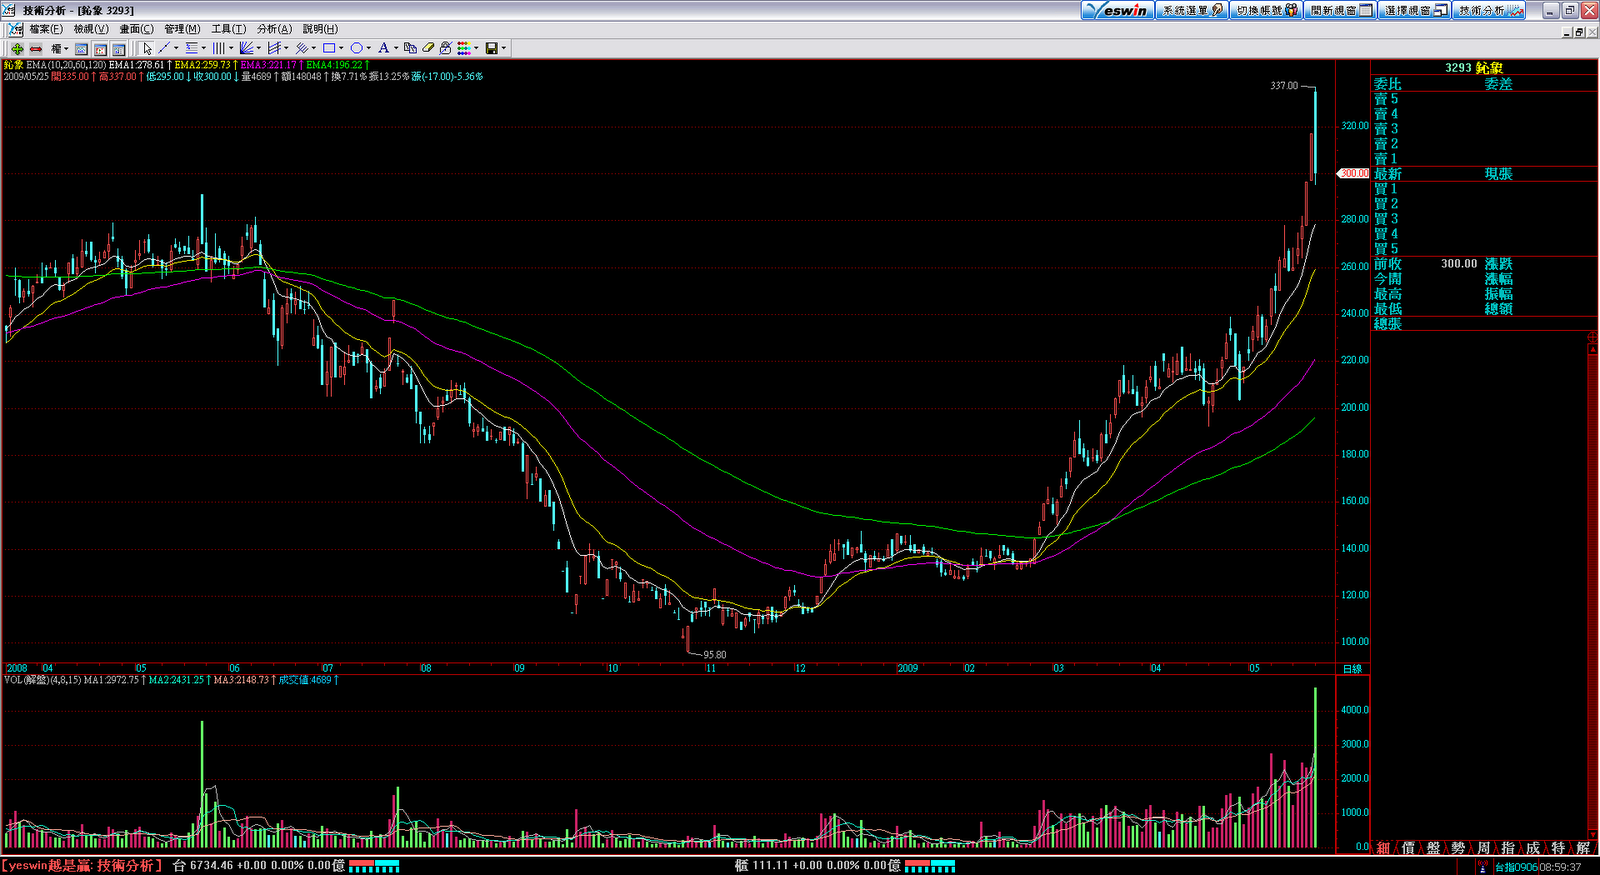1600x875 pixels.
Task: Click the 技術分析 top bar button
Action: [1489, 10]
